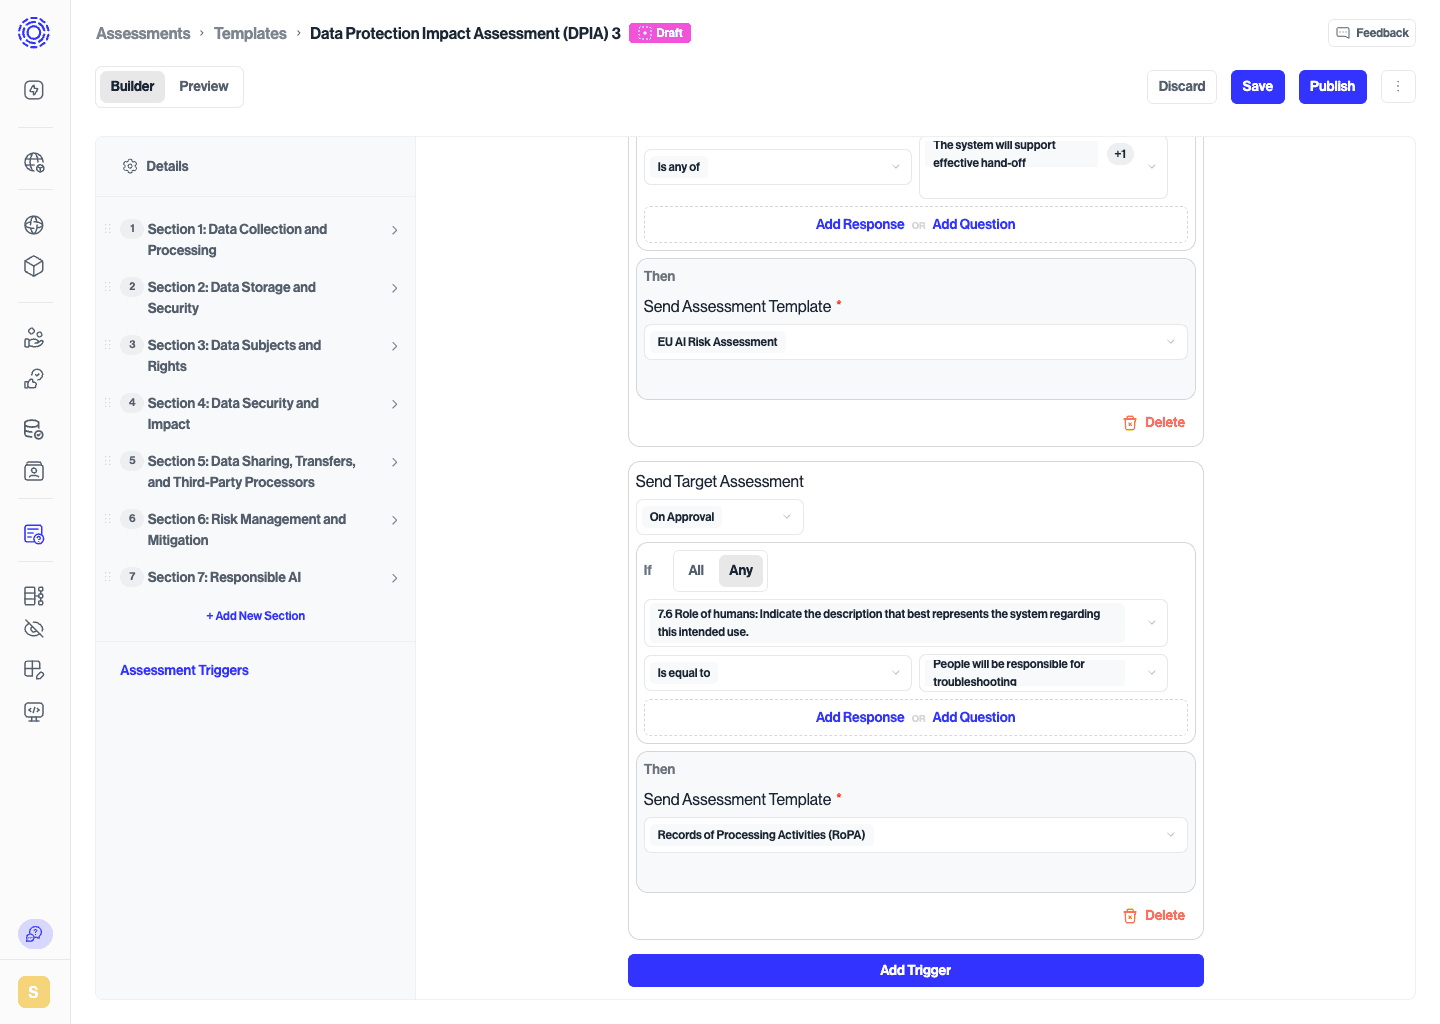Open the 'Is equal to' operator dropdown

pos(777,673)
